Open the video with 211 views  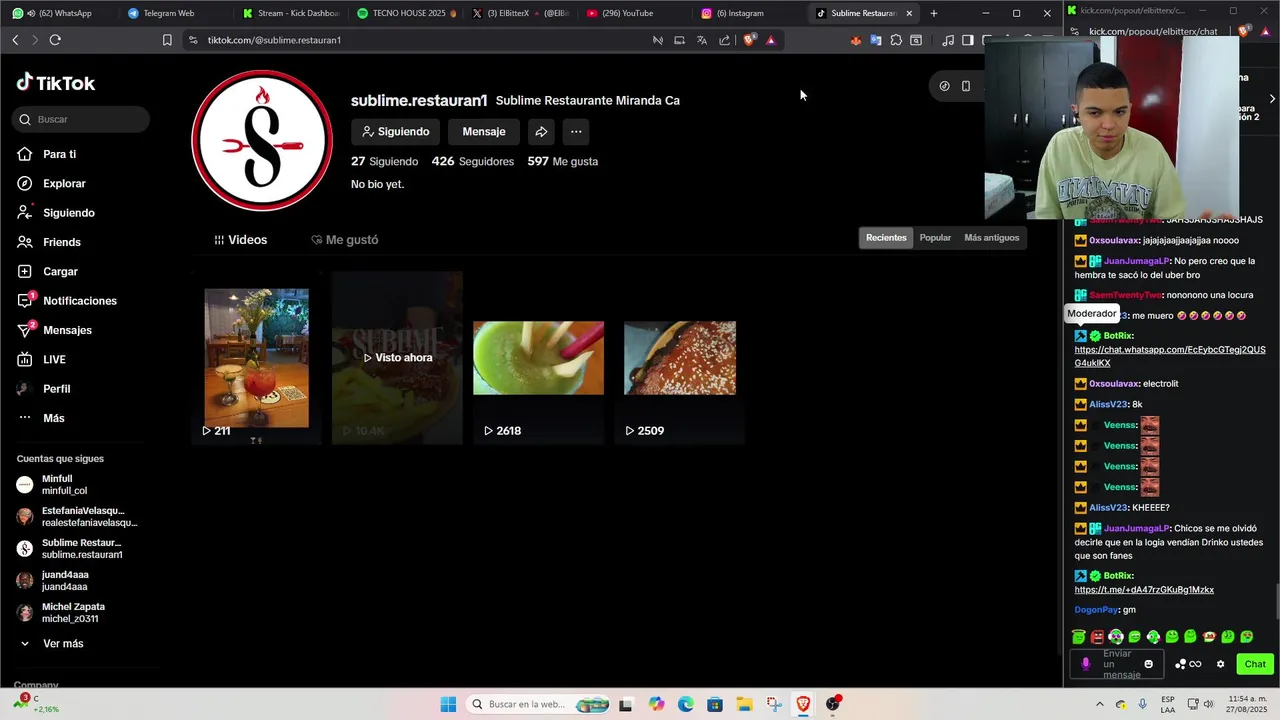pos(256,358)
